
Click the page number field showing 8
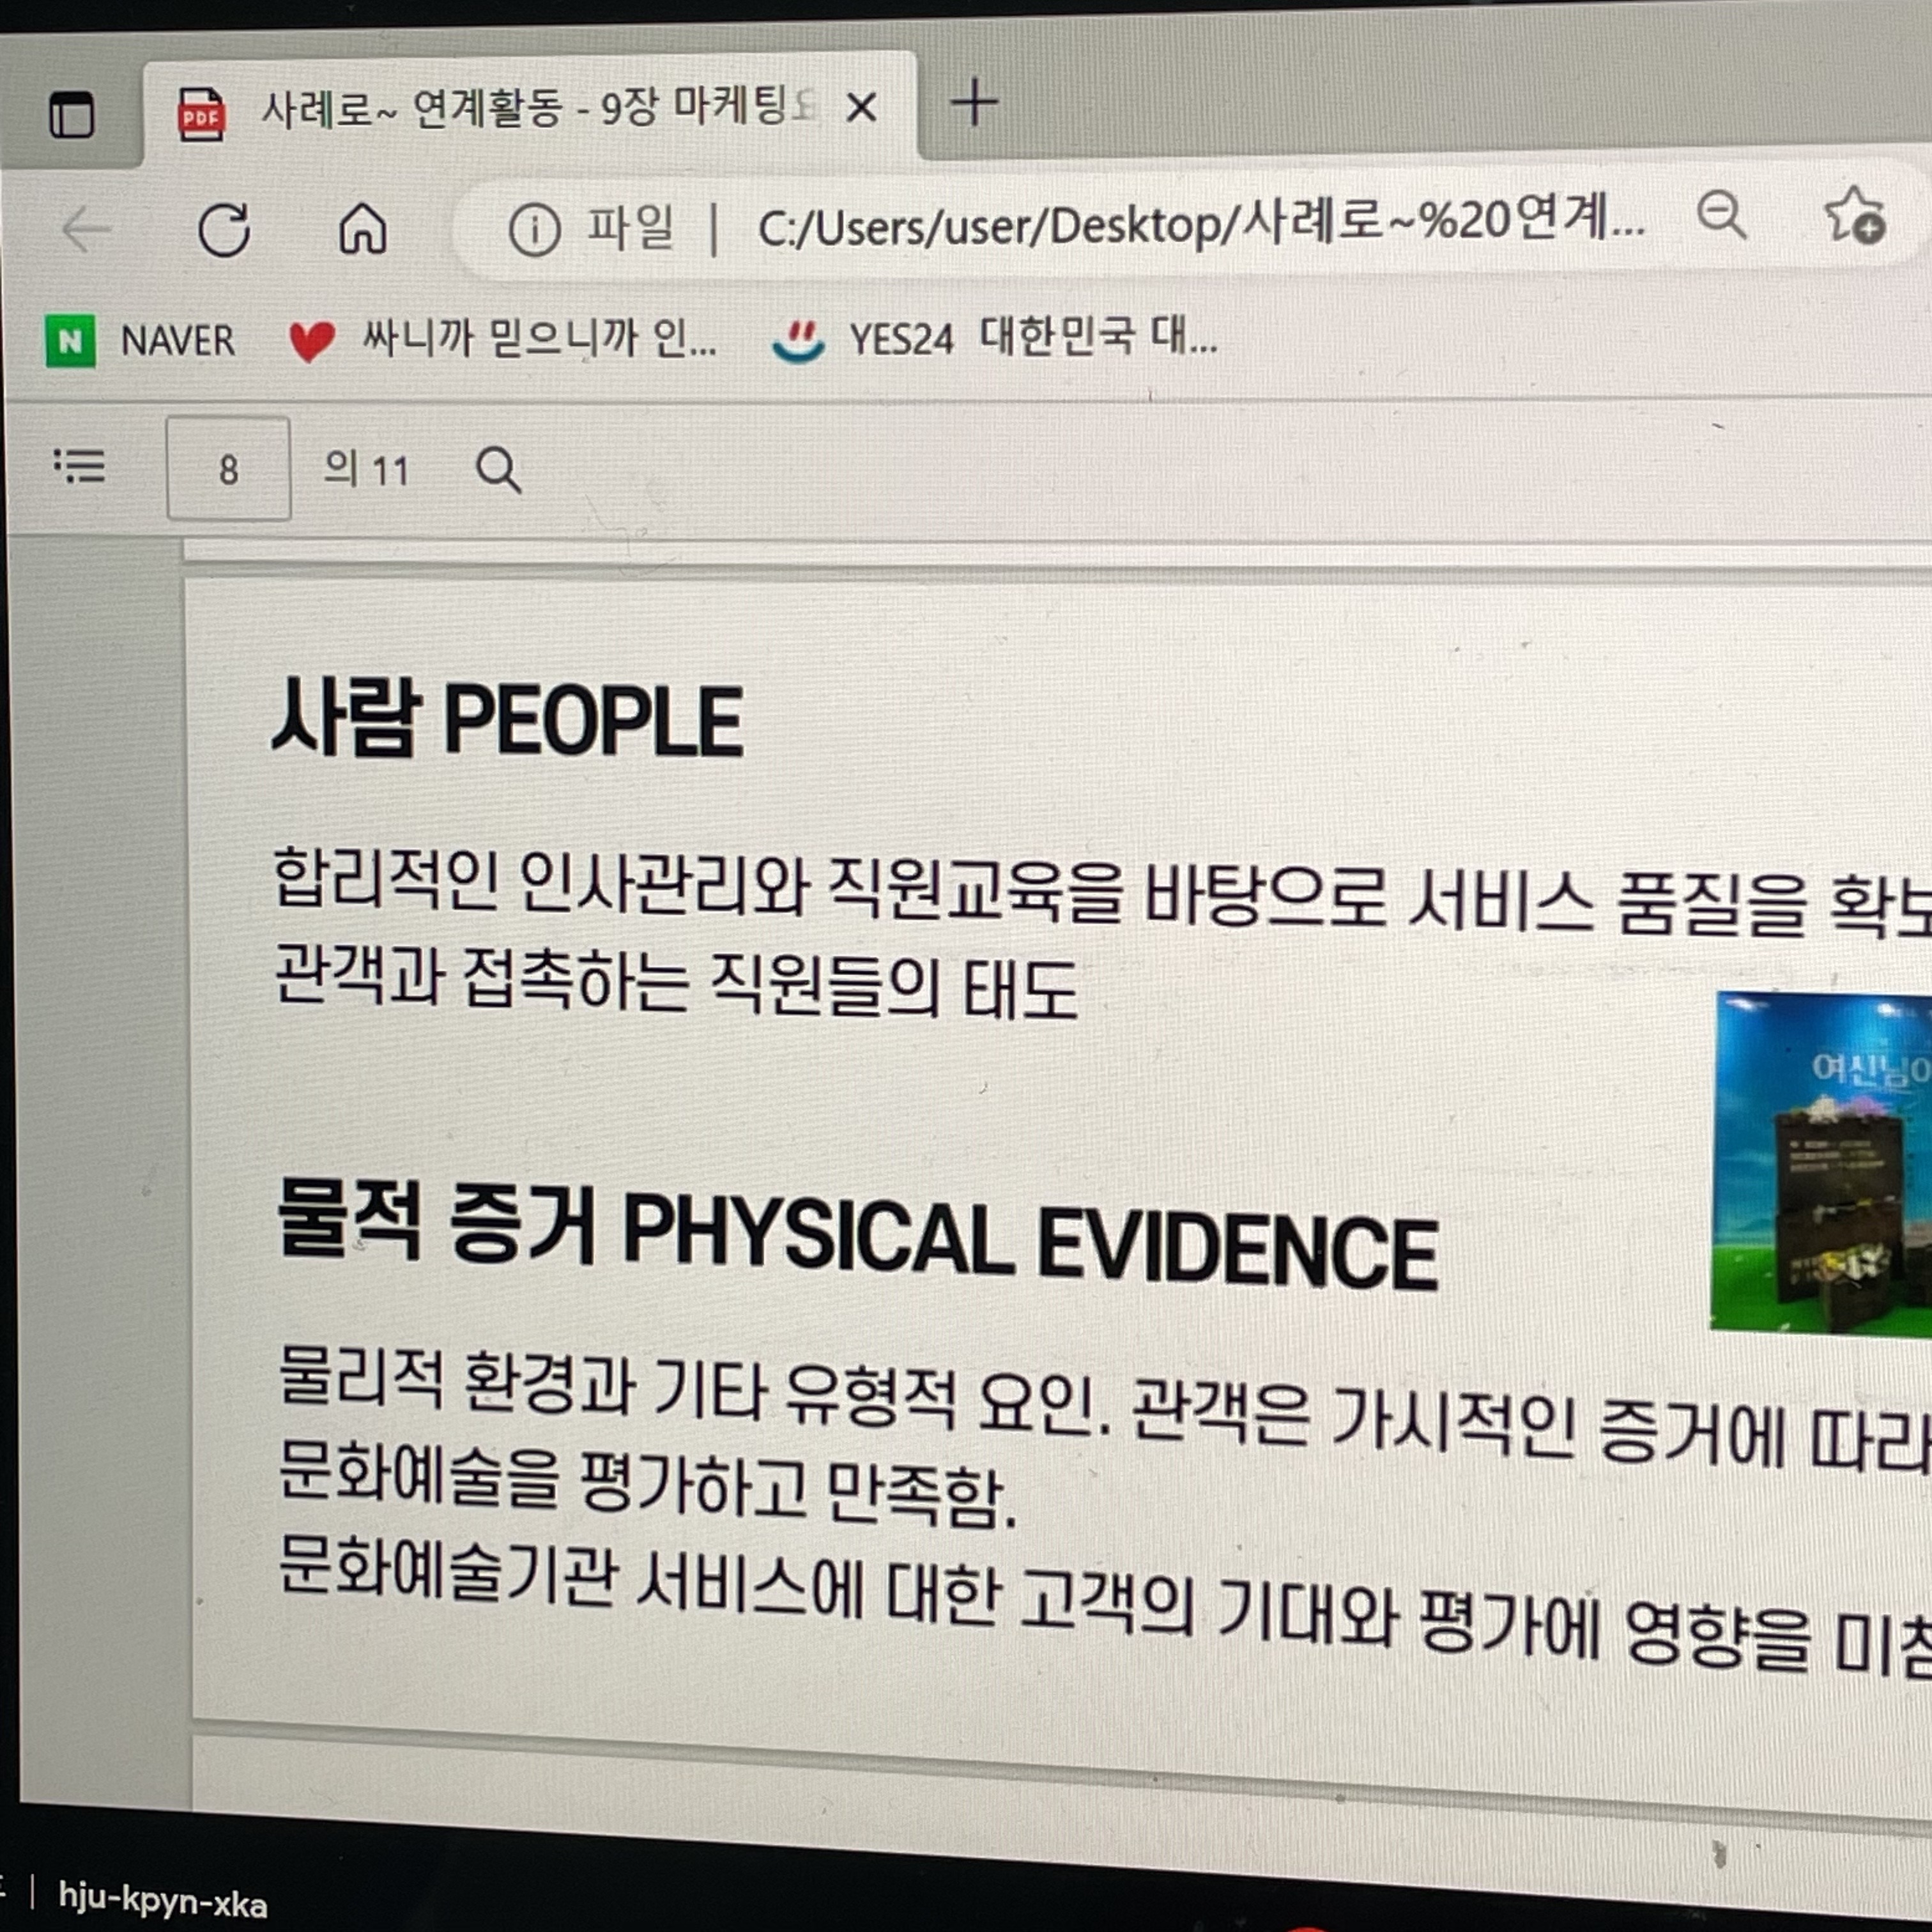click(228, 469)
